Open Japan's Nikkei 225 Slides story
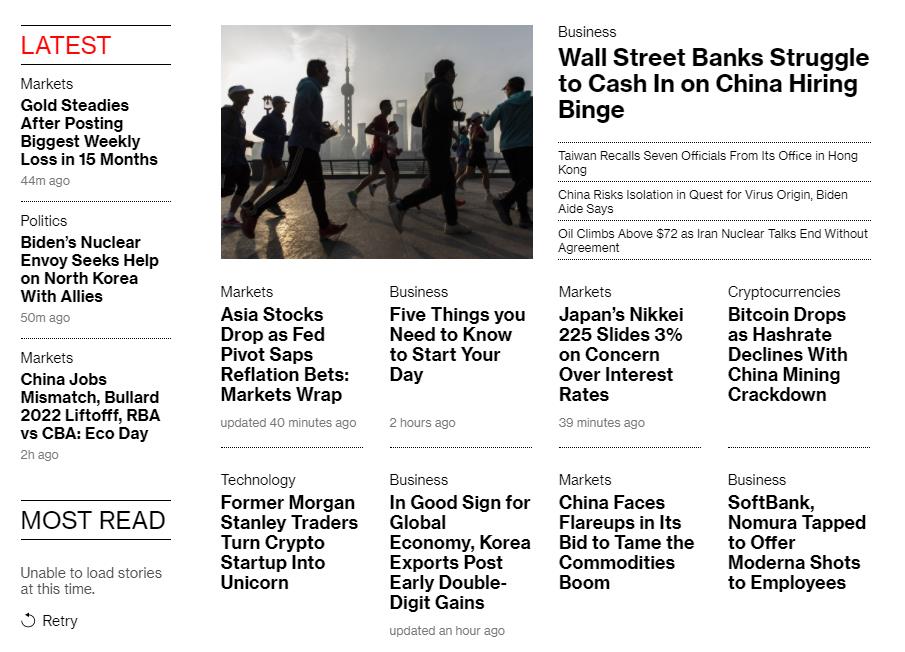The height and width of the screenshot is (652, 905). 620,354
